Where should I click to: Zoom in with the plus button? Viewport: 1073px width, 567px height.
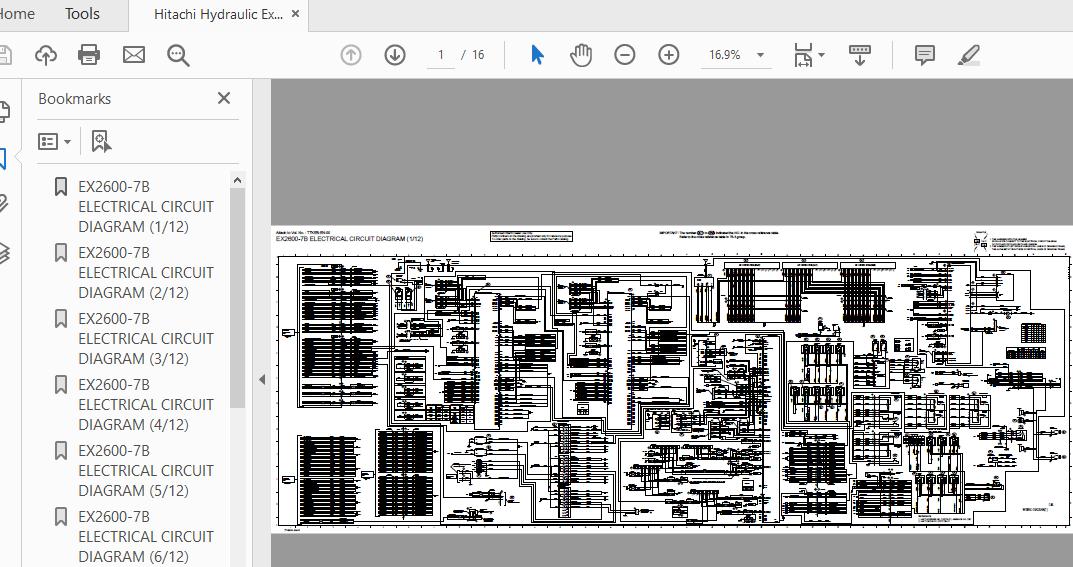pyautogui.click(x=669, y=55)
